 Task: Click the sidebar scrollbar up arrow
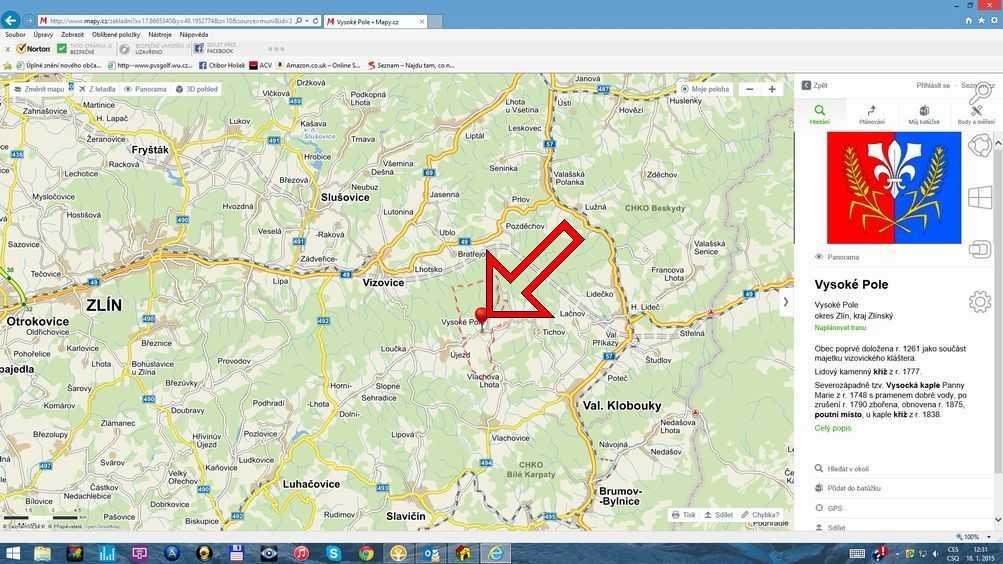click(998, 143)
